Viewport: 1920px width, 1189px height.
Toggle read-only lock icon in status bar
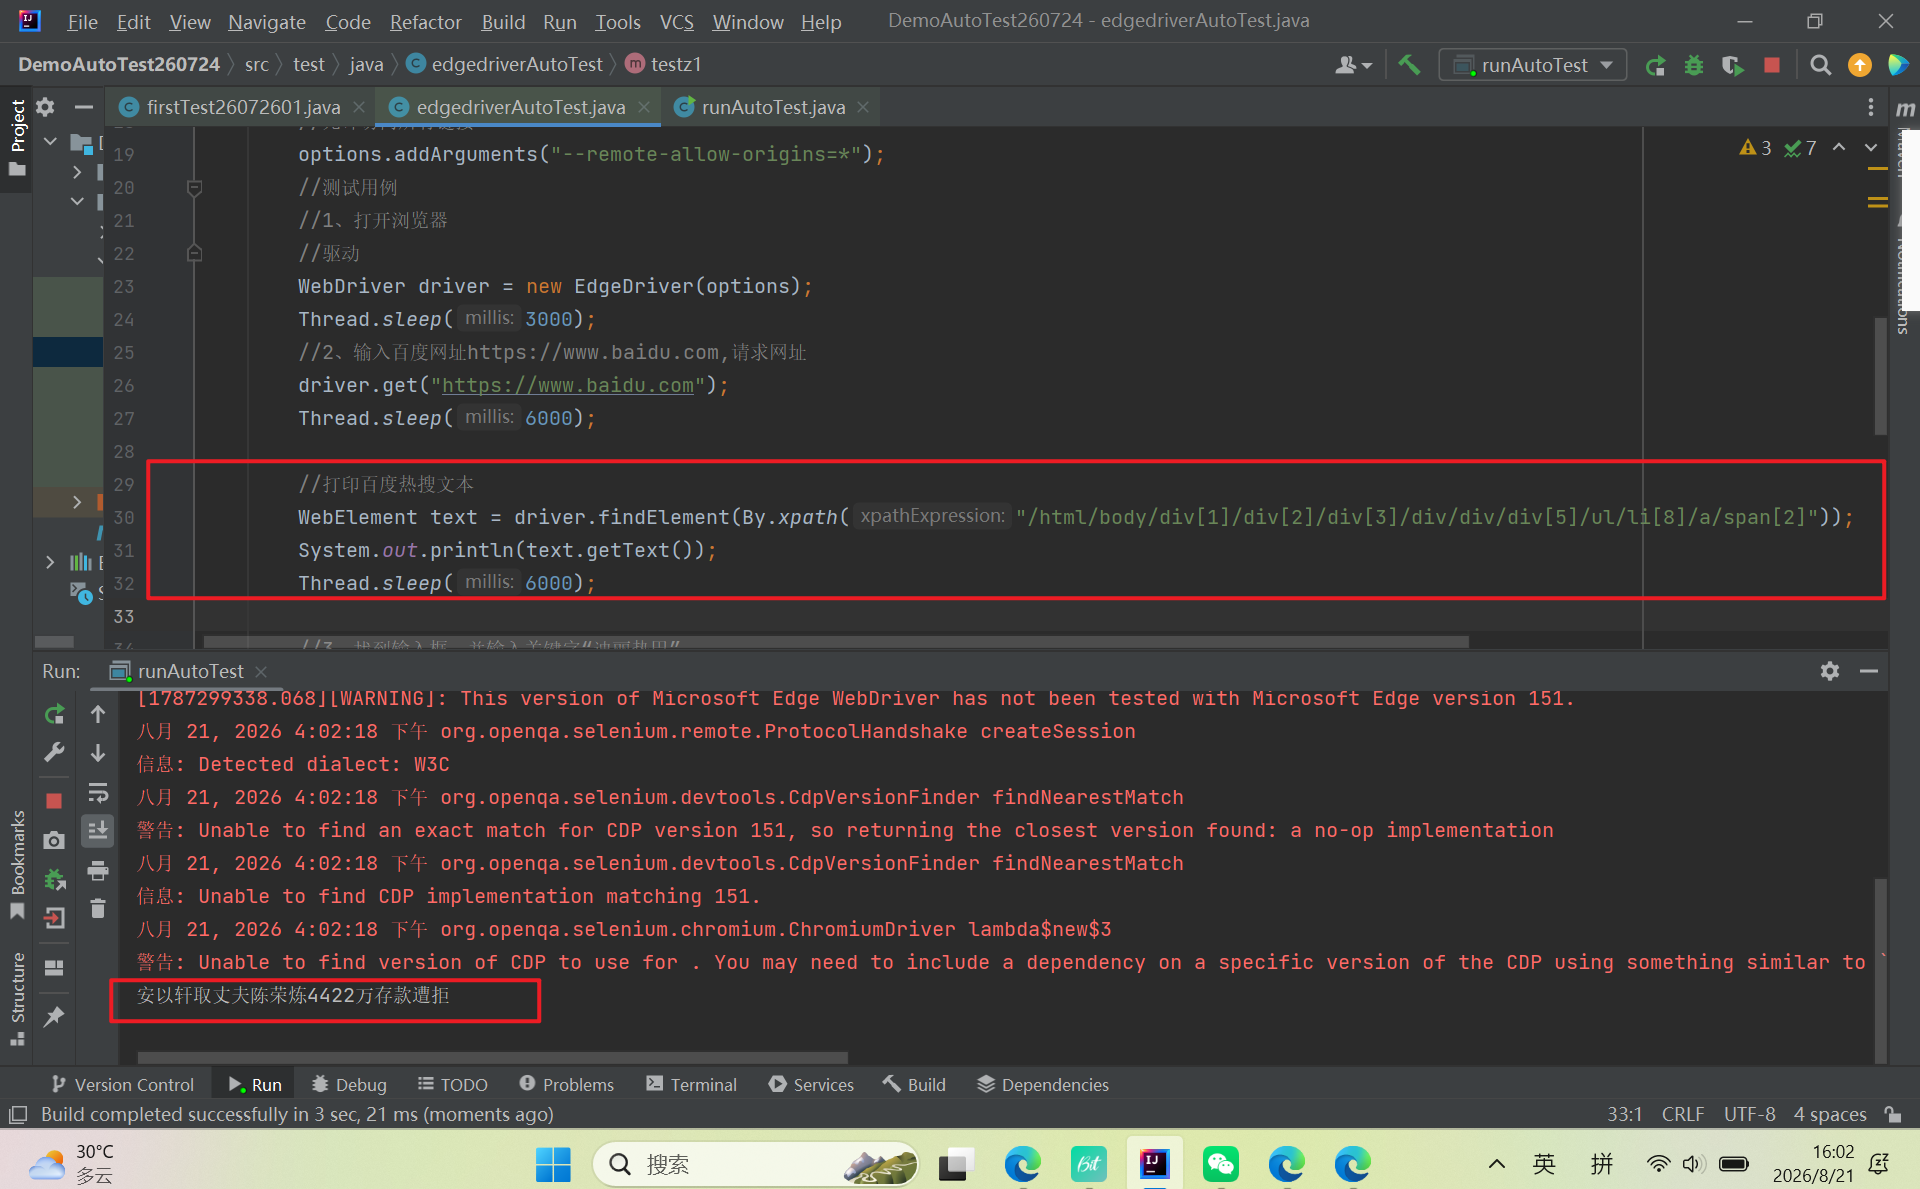coord(1892,1114)
